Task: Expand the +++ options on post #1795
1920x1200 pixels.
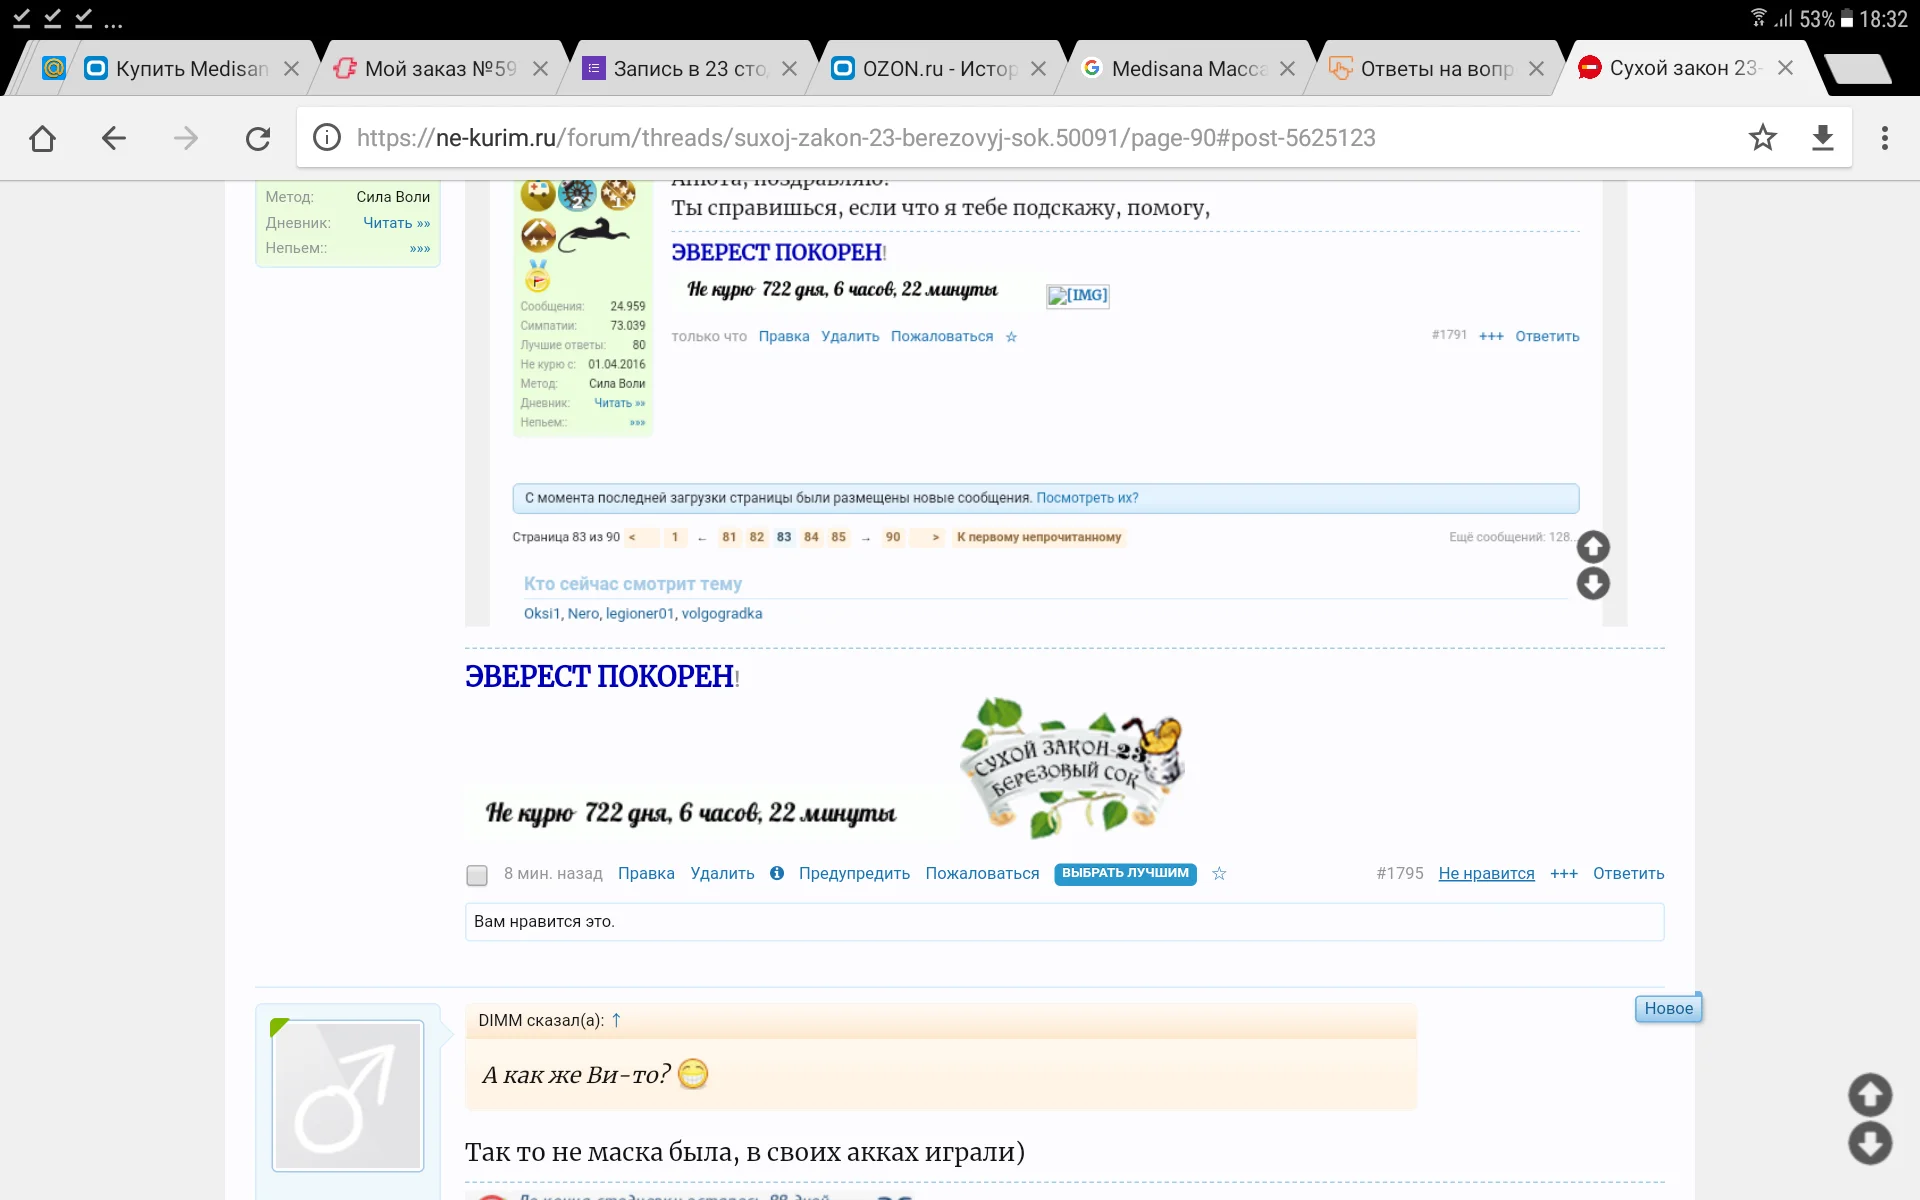Action: (1563, 874)
